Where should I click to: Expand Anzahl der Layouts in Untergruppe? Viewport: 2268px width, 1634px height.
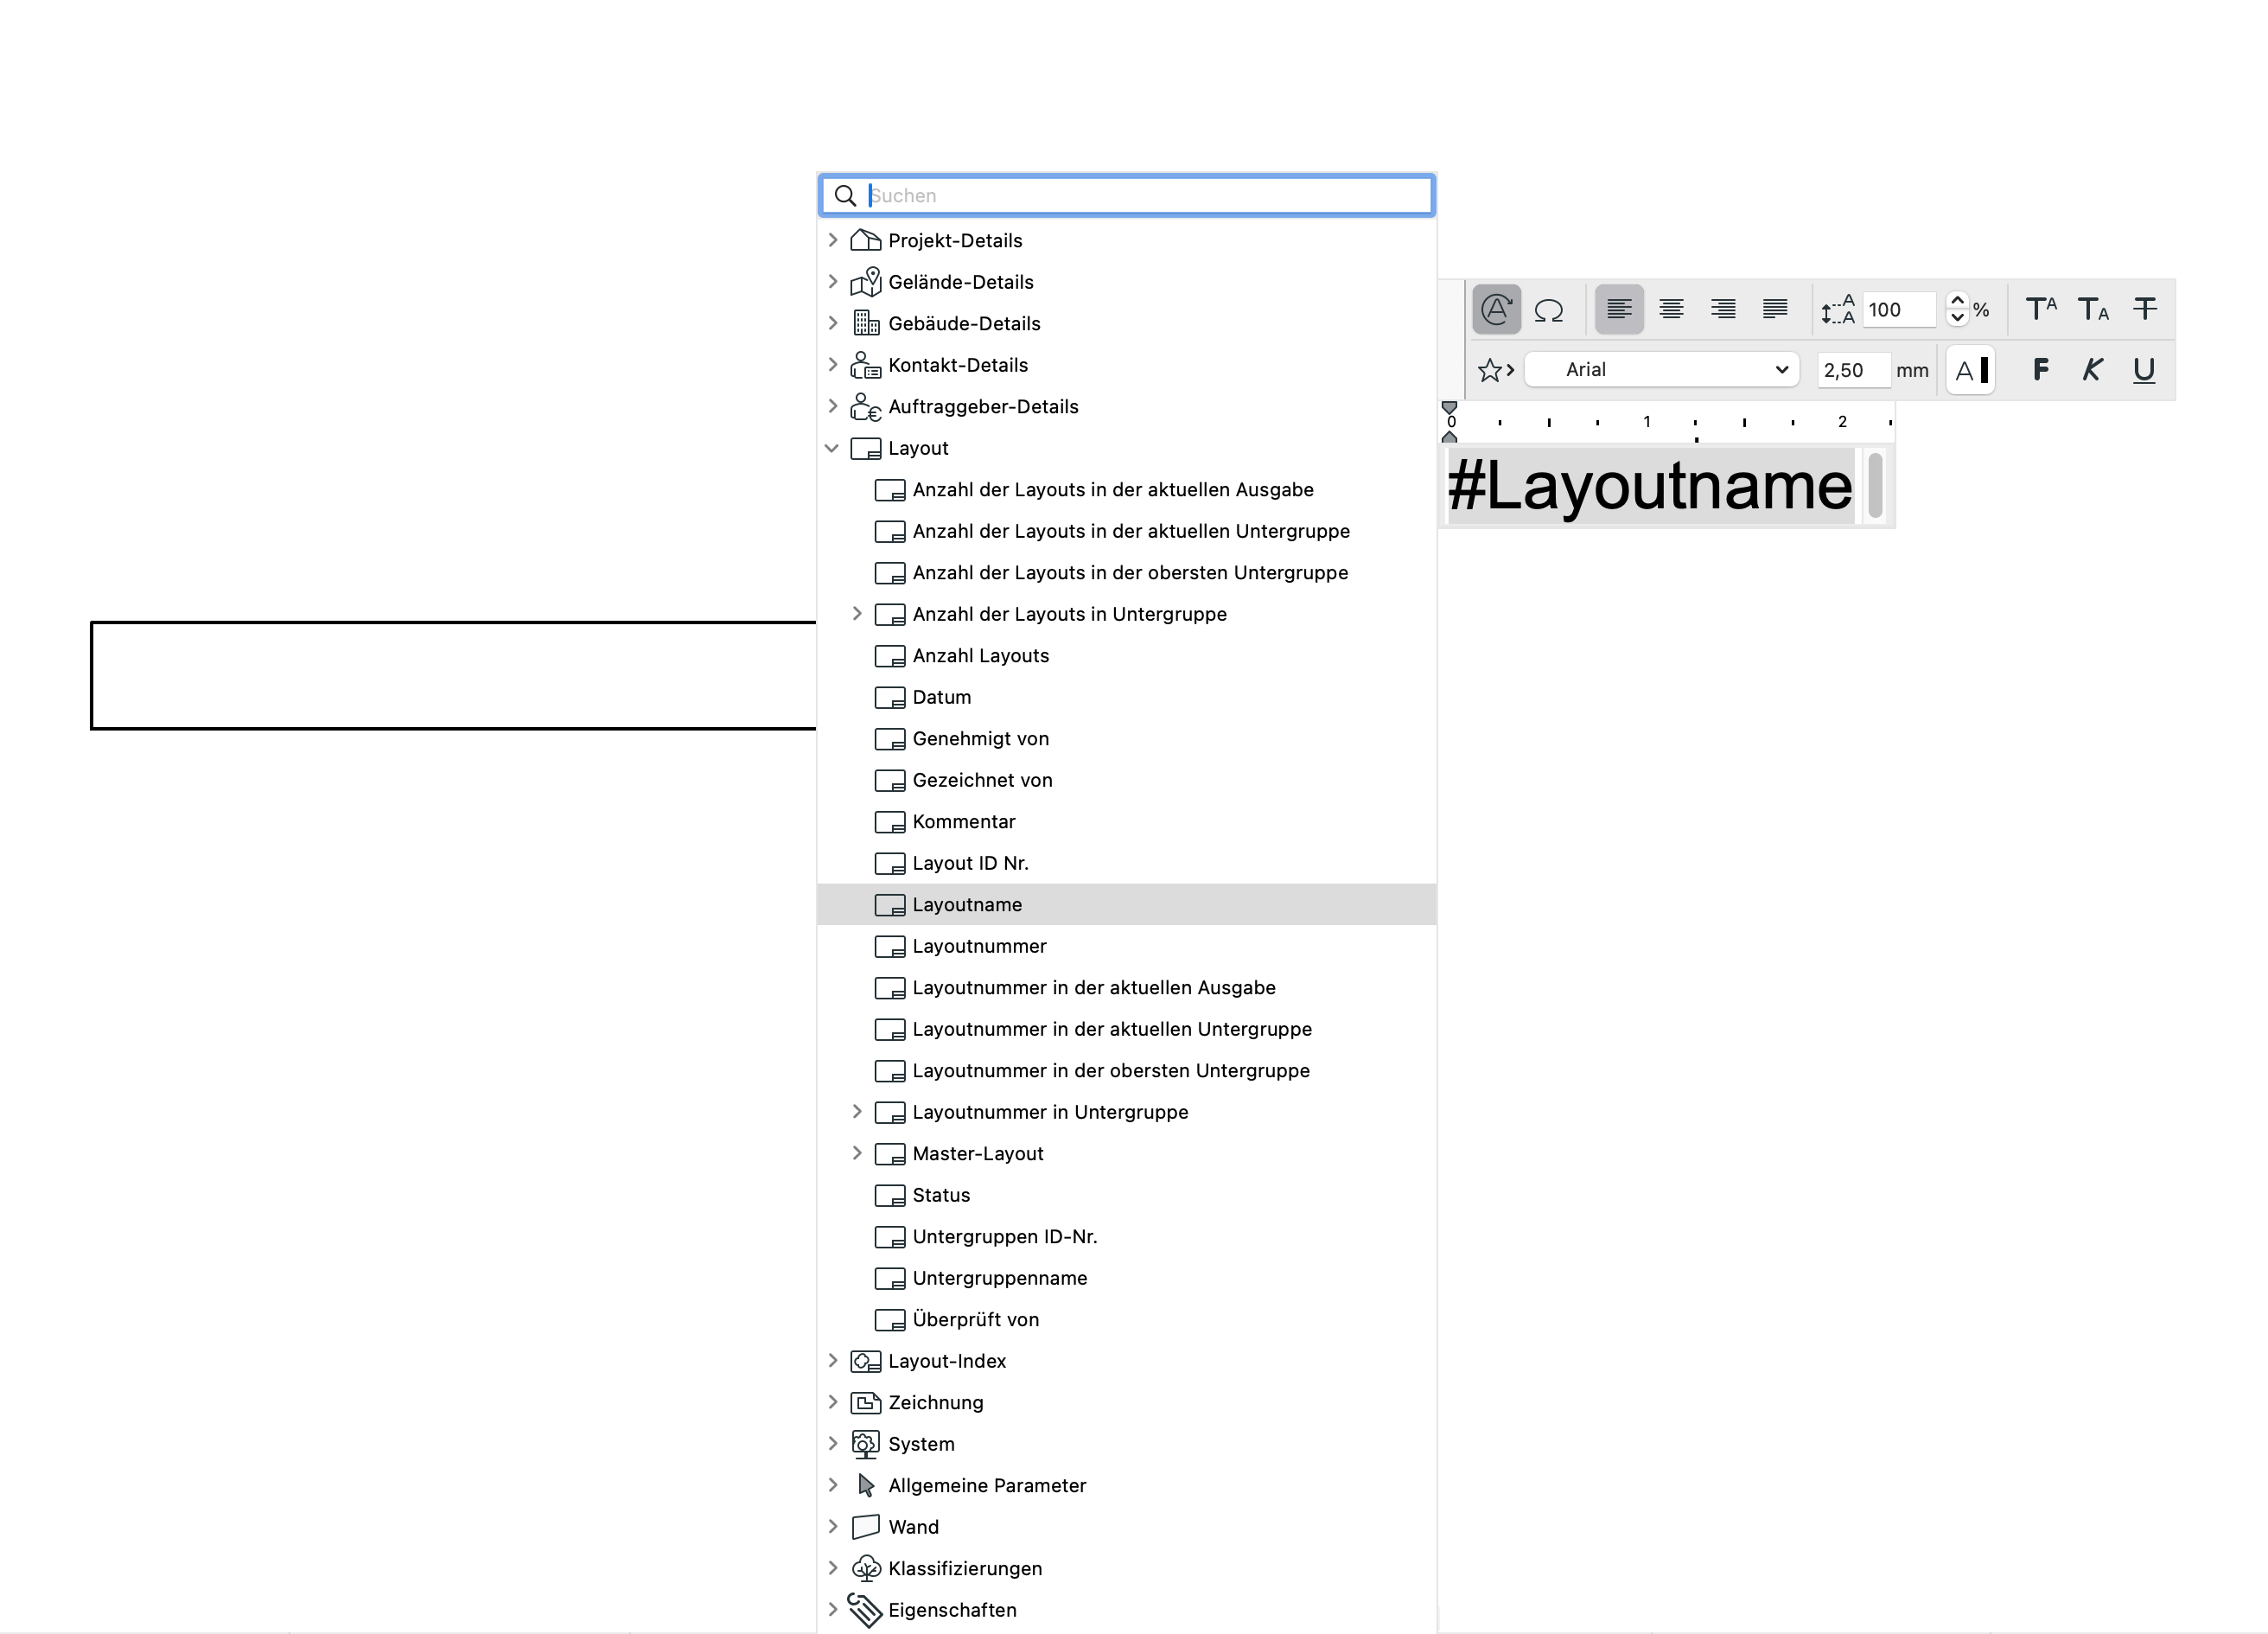pos(857,614)
